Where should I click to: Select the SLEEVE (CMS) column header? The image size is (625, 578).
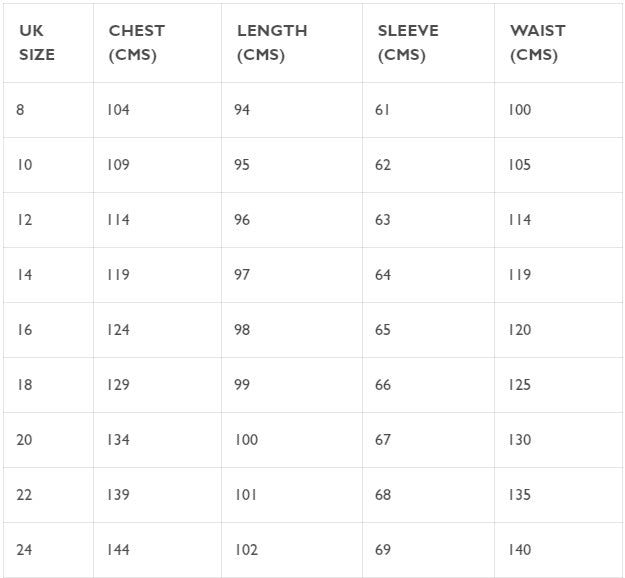(408, 43)
